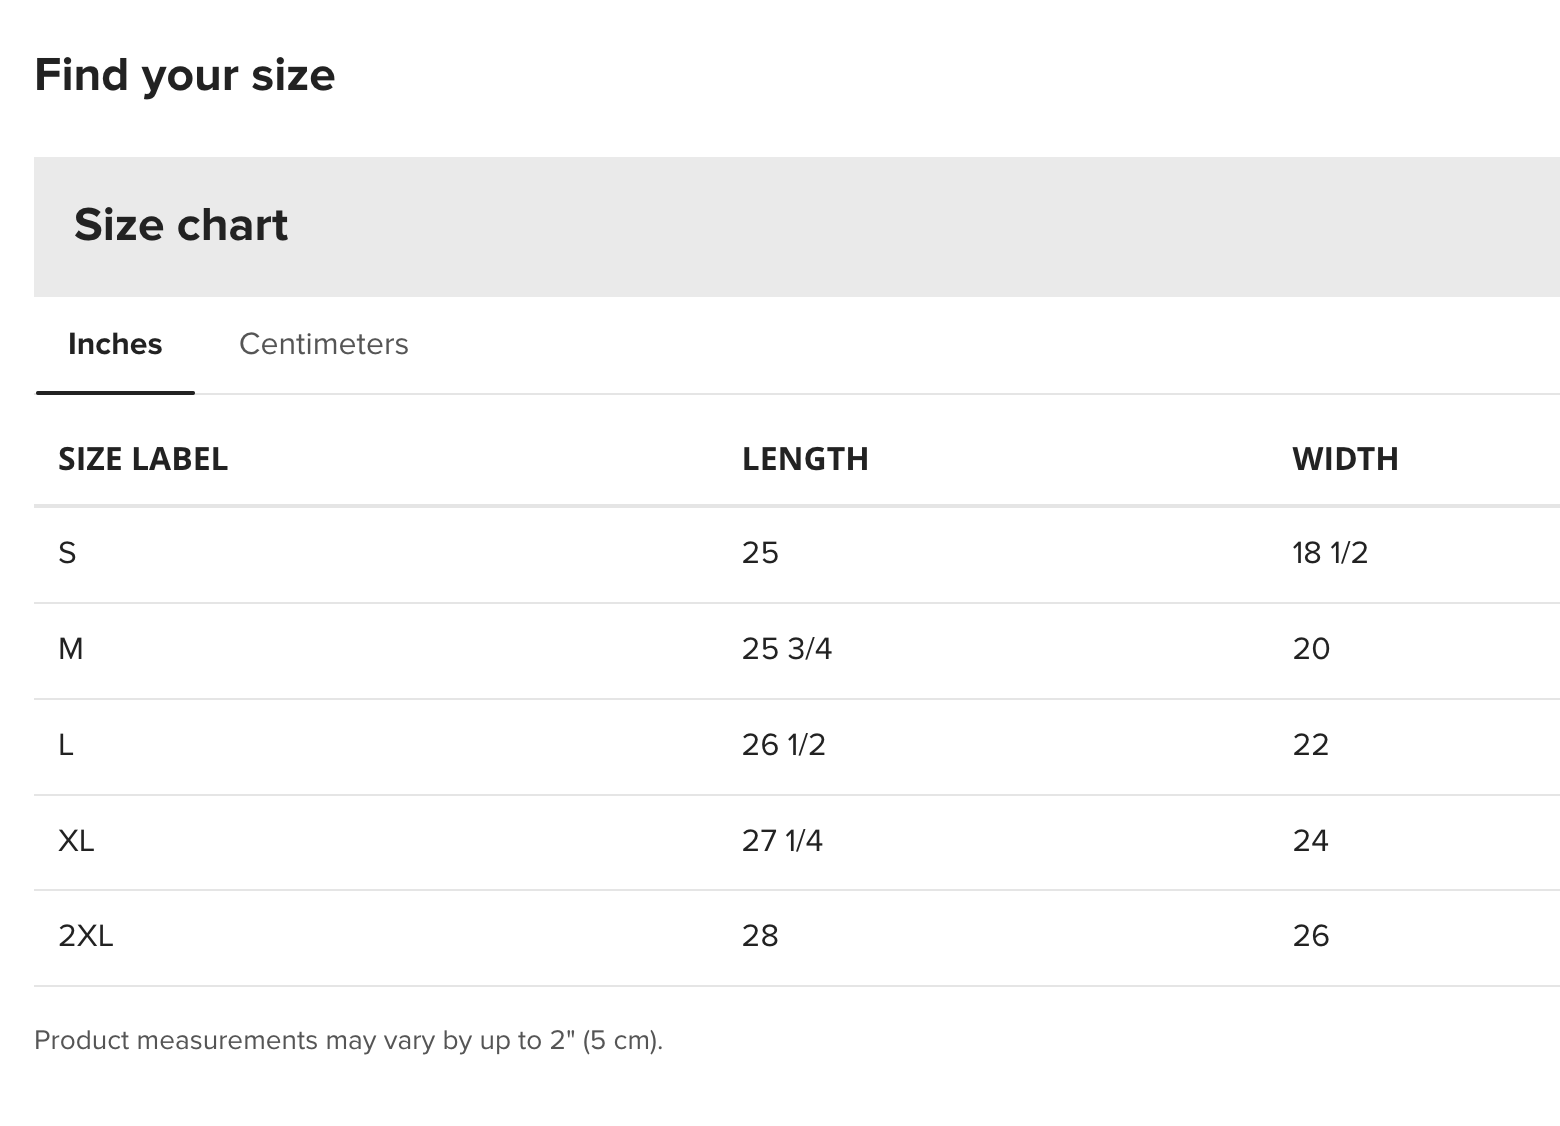Click the Find your size heading
The image size is (1560, 1126).
click(185, 76)
